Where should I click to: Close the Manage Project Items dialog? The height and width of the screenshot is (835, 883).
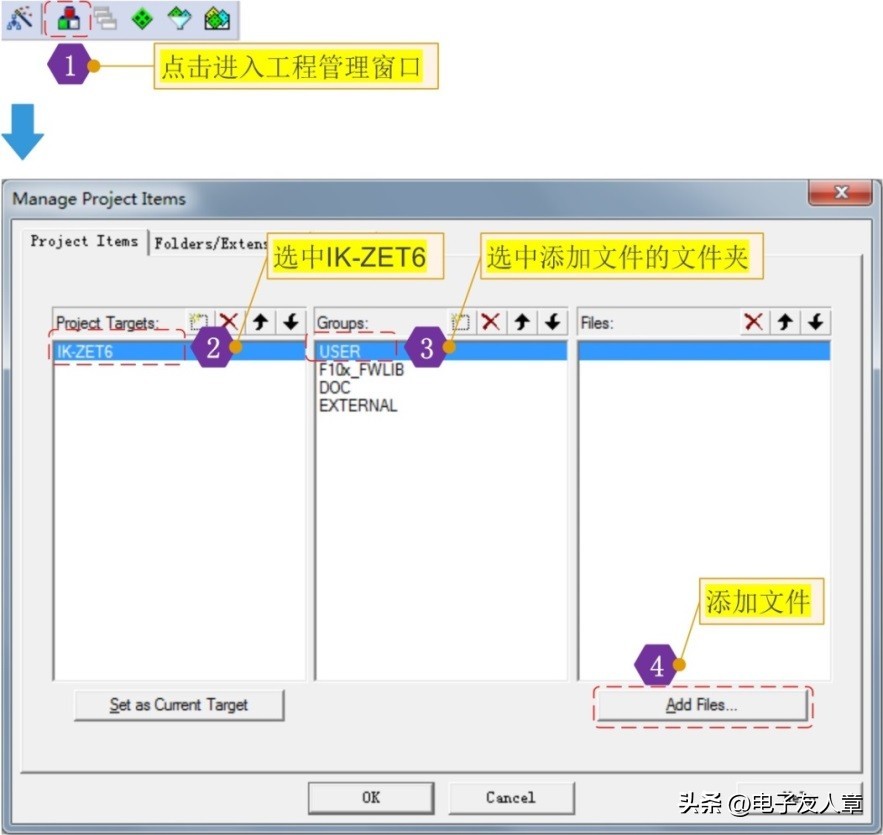(841, 193)
